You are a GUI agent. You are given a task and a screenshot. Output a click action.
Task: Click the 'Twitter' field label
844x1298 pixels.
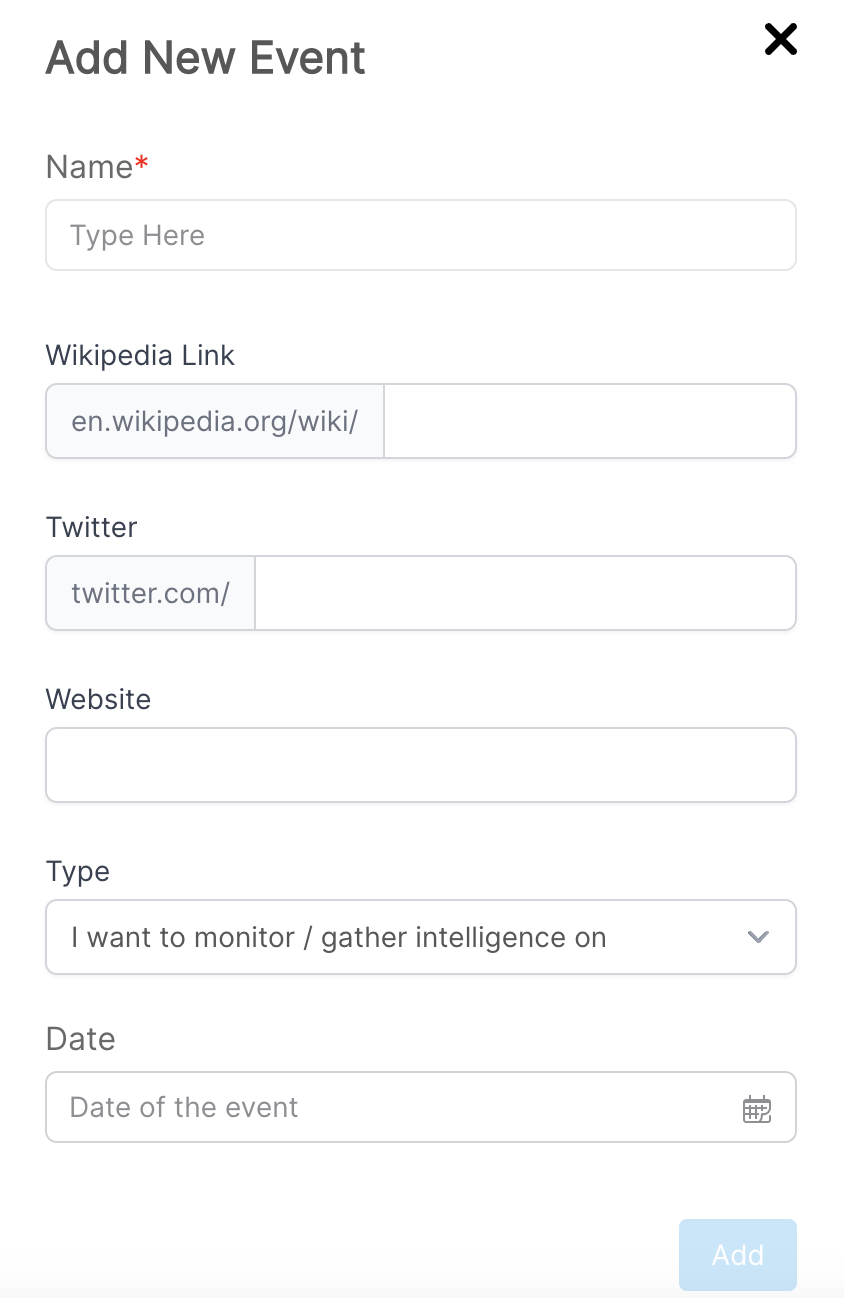coord(91,528)
